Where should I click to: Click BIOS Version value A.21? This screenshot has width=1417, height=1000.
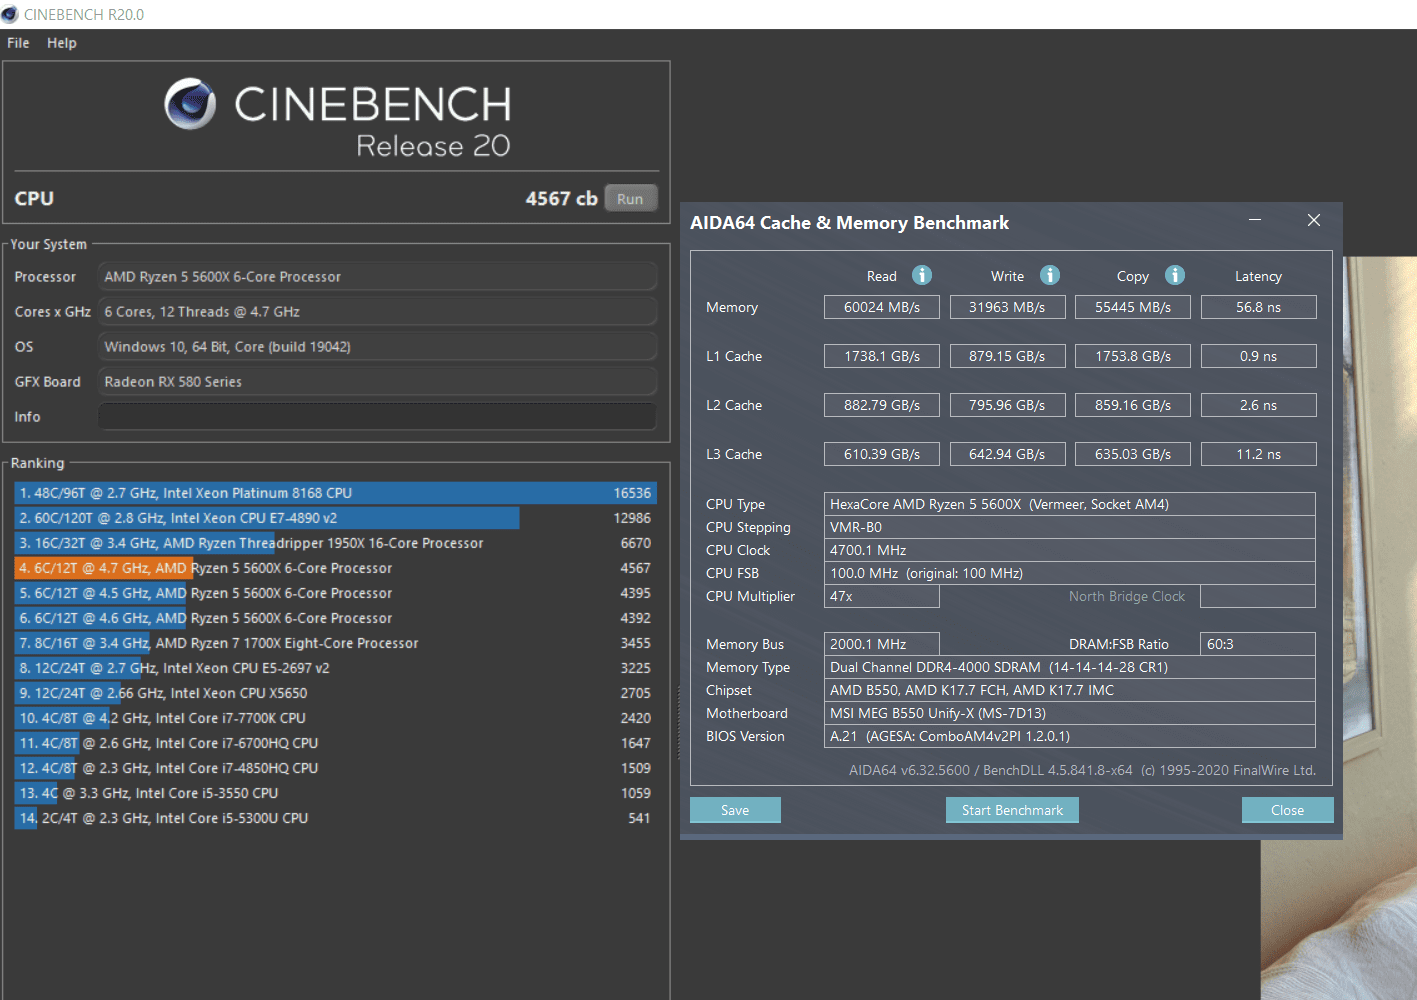point(1069,736)
